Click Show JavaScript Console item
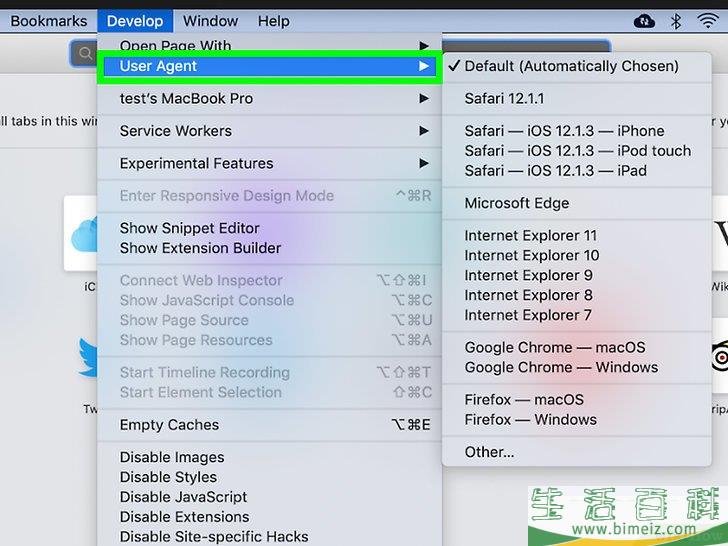 (x=269, y=300)
